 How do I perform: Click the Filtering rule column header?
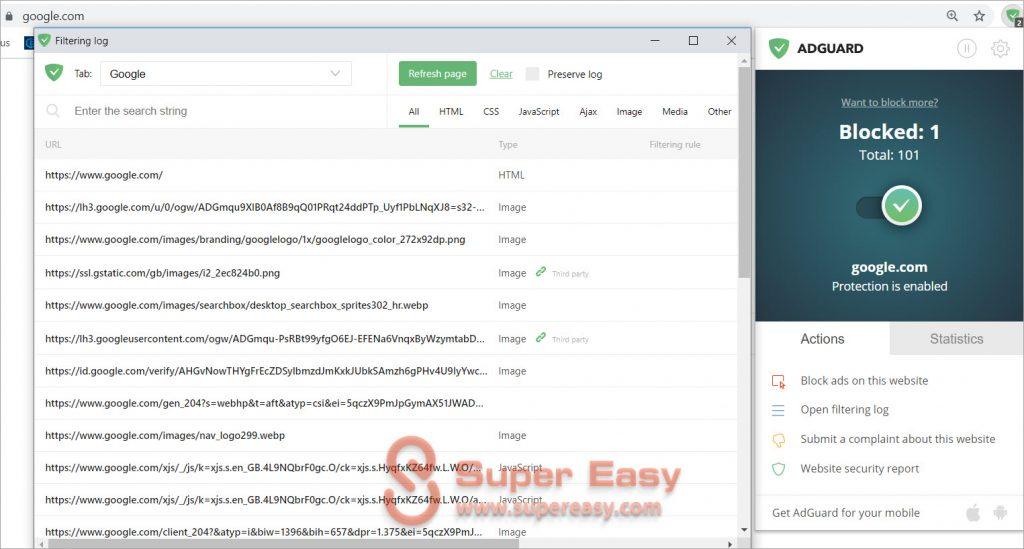pyautogui.click(x=675, y=144)
